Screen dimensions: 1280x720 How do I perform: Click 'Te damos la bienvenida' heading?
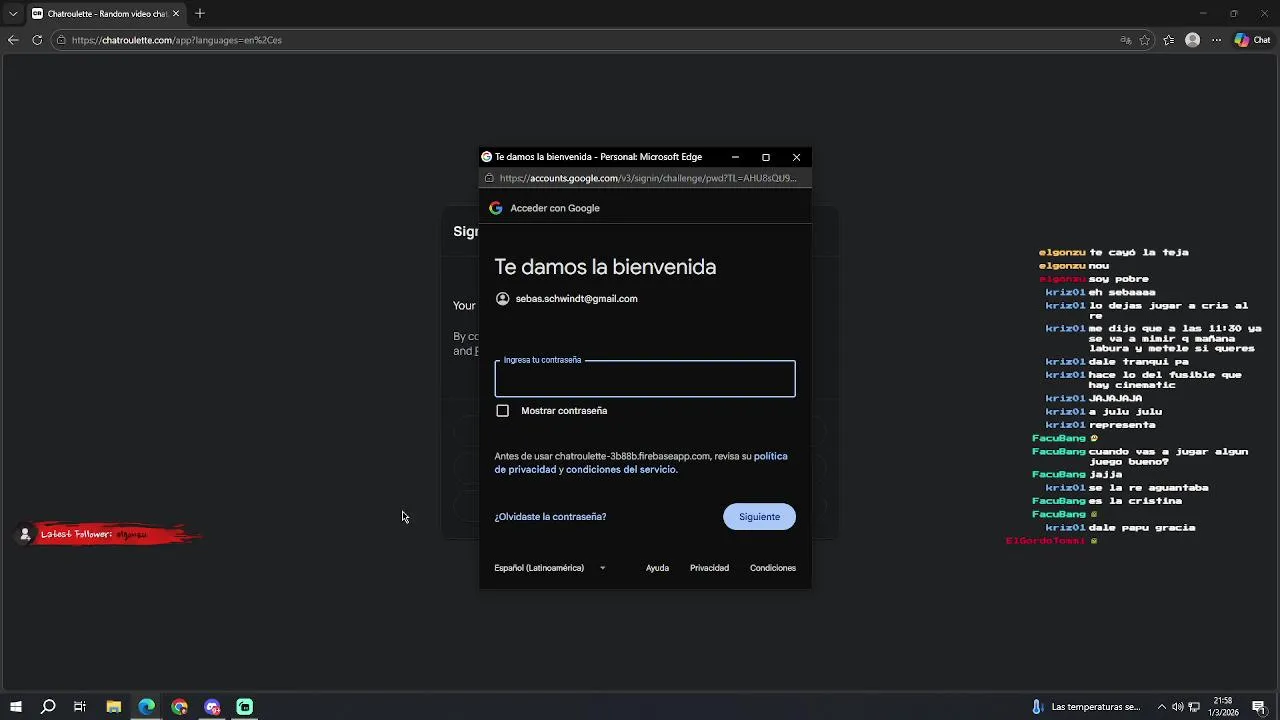pos(605,267)
